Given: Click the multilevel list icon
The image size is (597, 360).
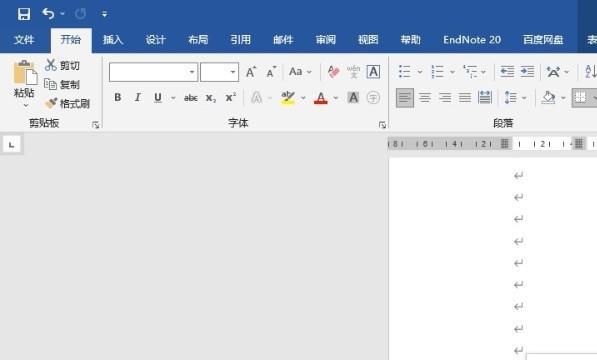Looking at the screenshot, I should pyautogui.click(x=470, y=72).
